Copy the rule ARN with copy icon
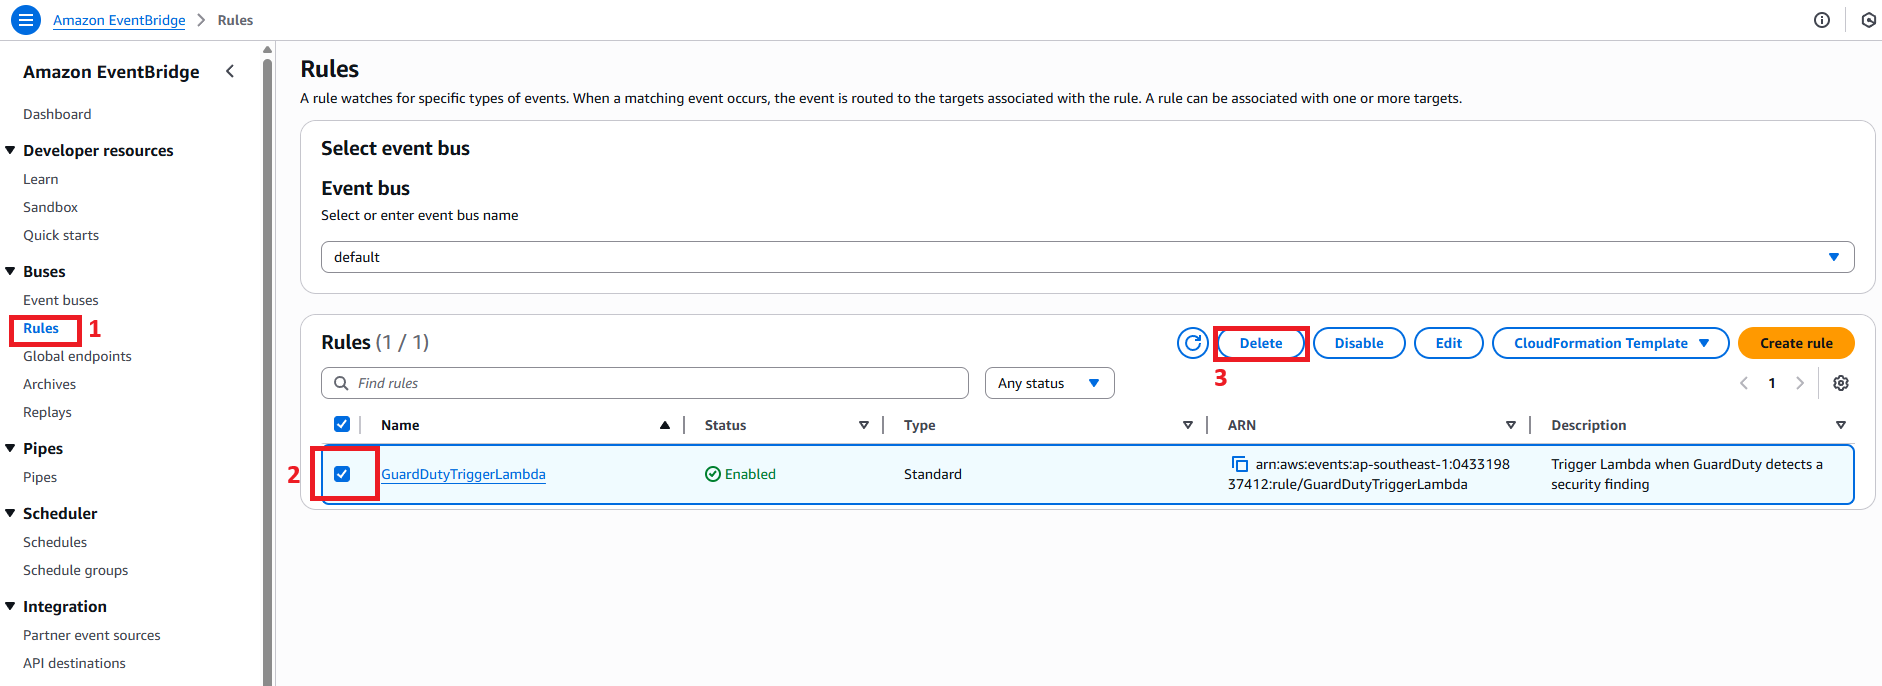 tap(1239, 464)
